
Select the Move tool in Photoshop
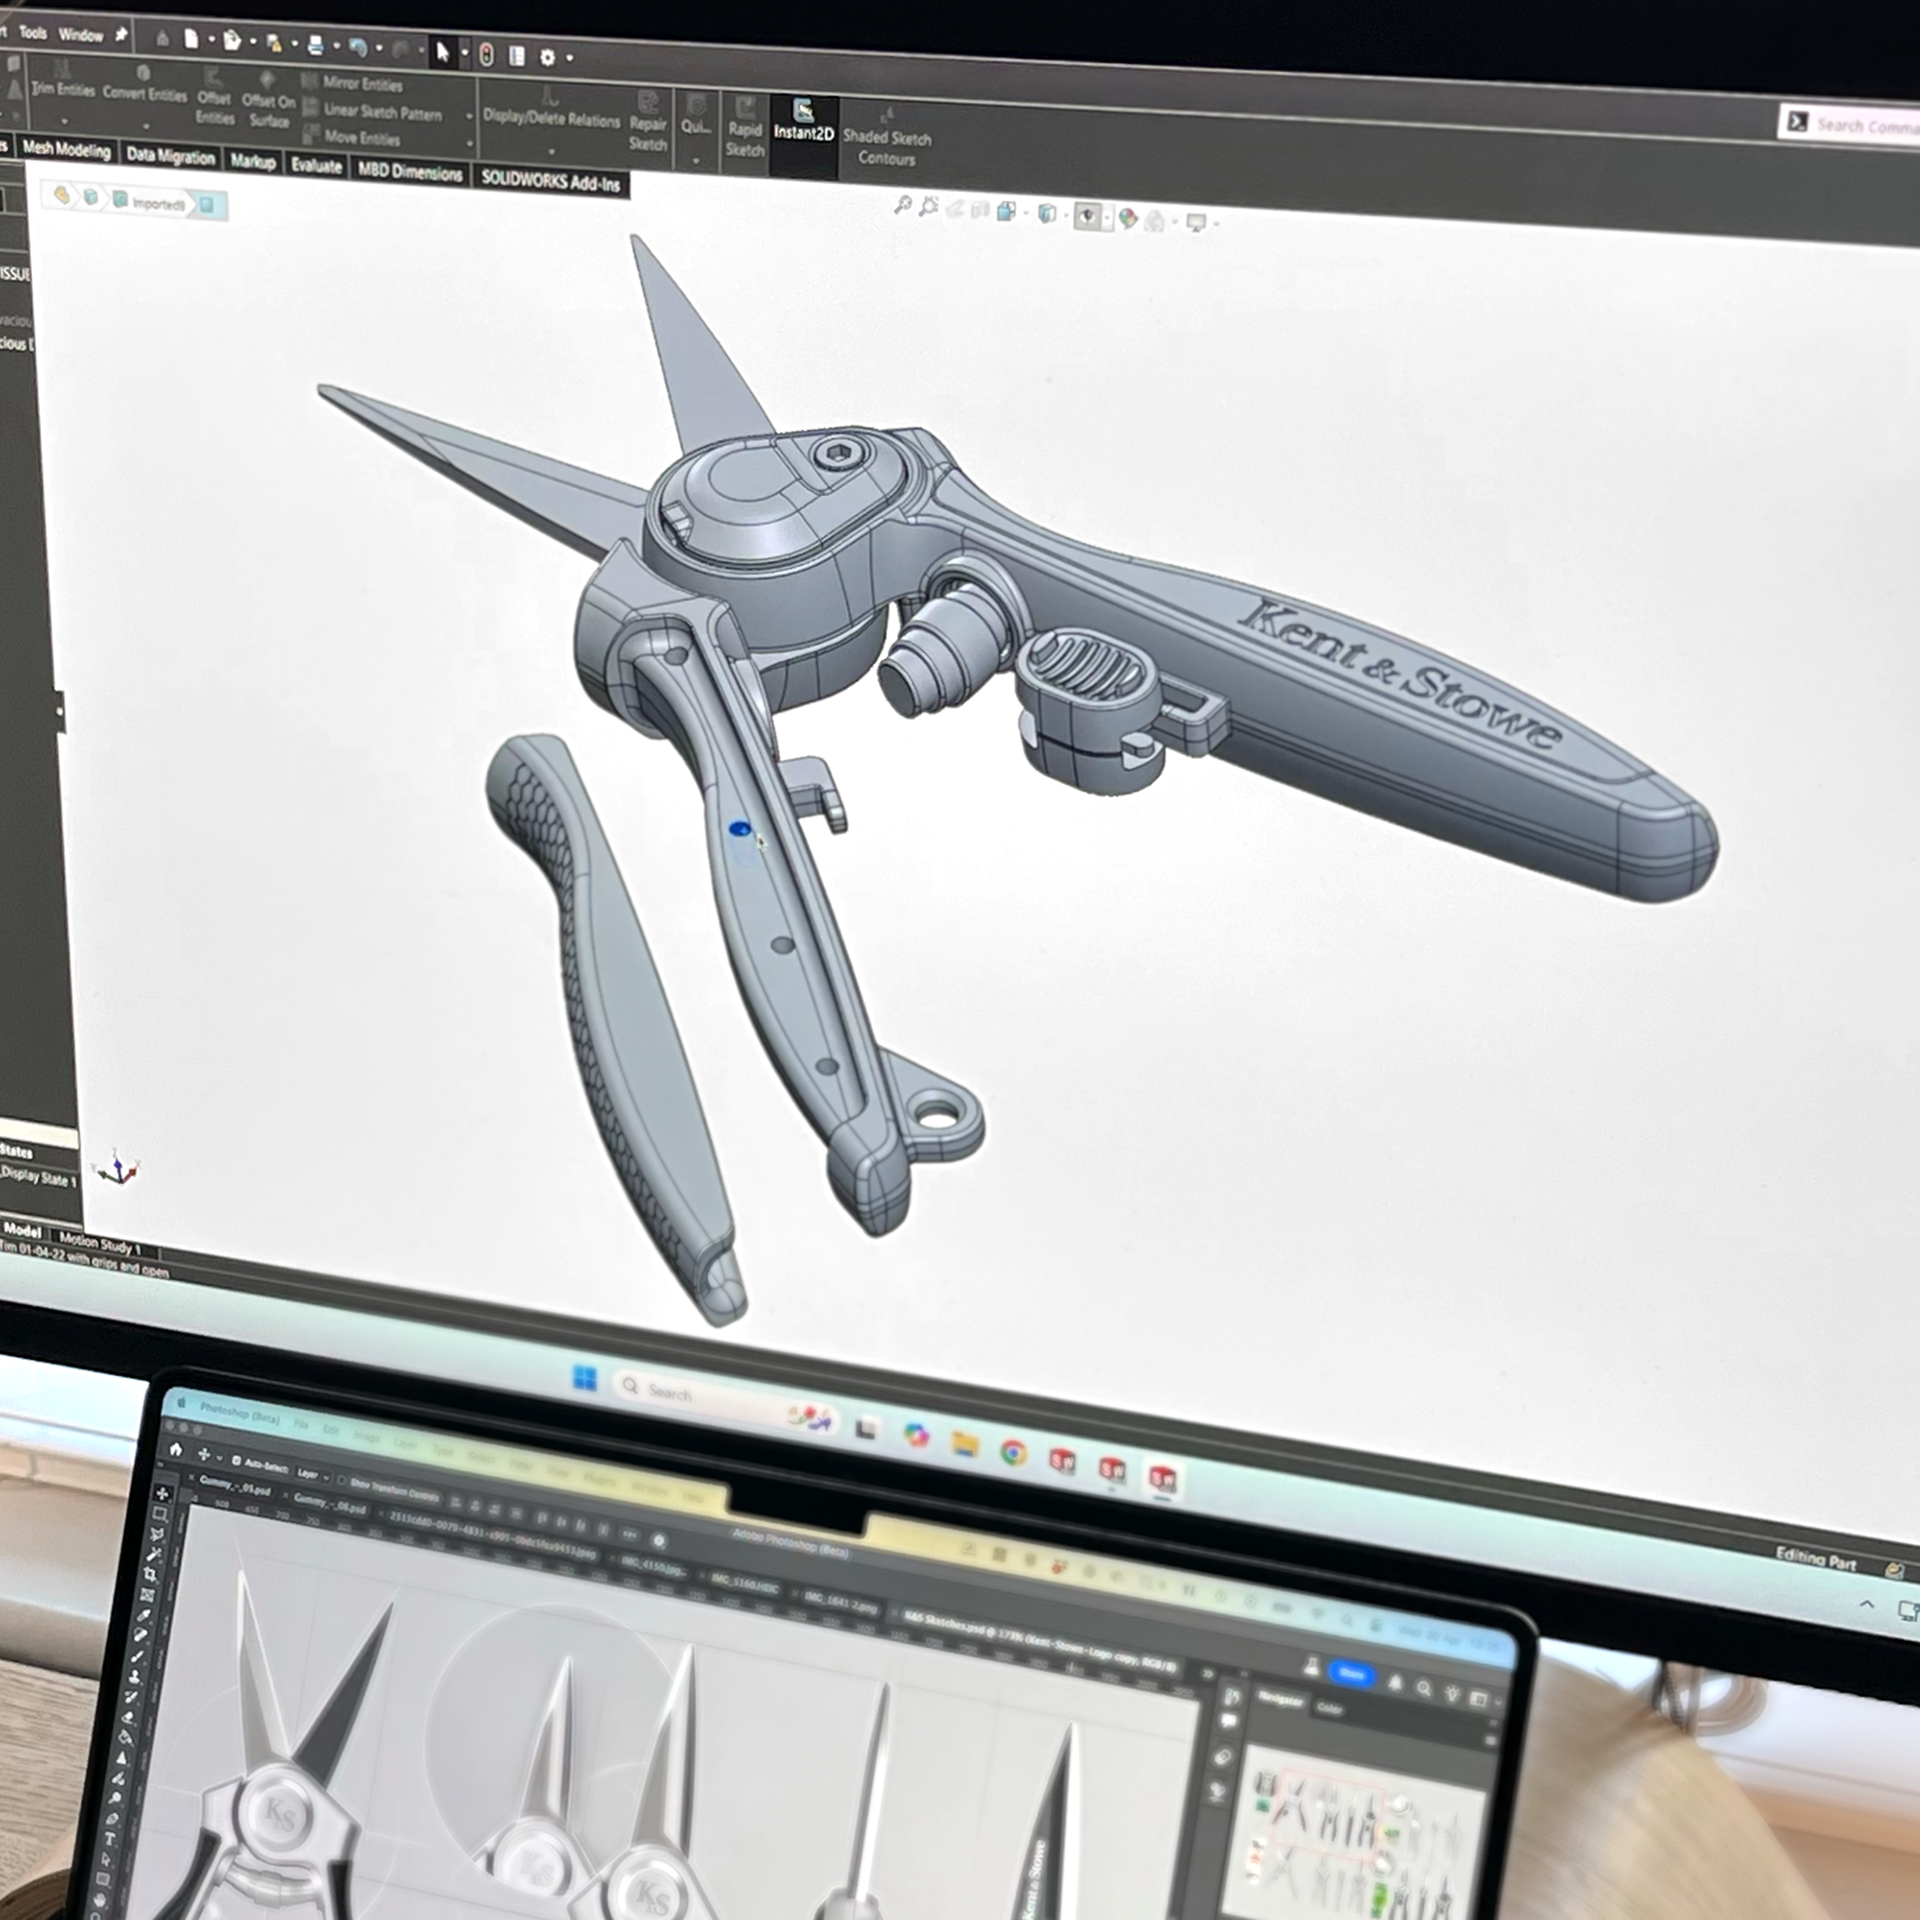pyautogui.click(x=162, y=1495)
